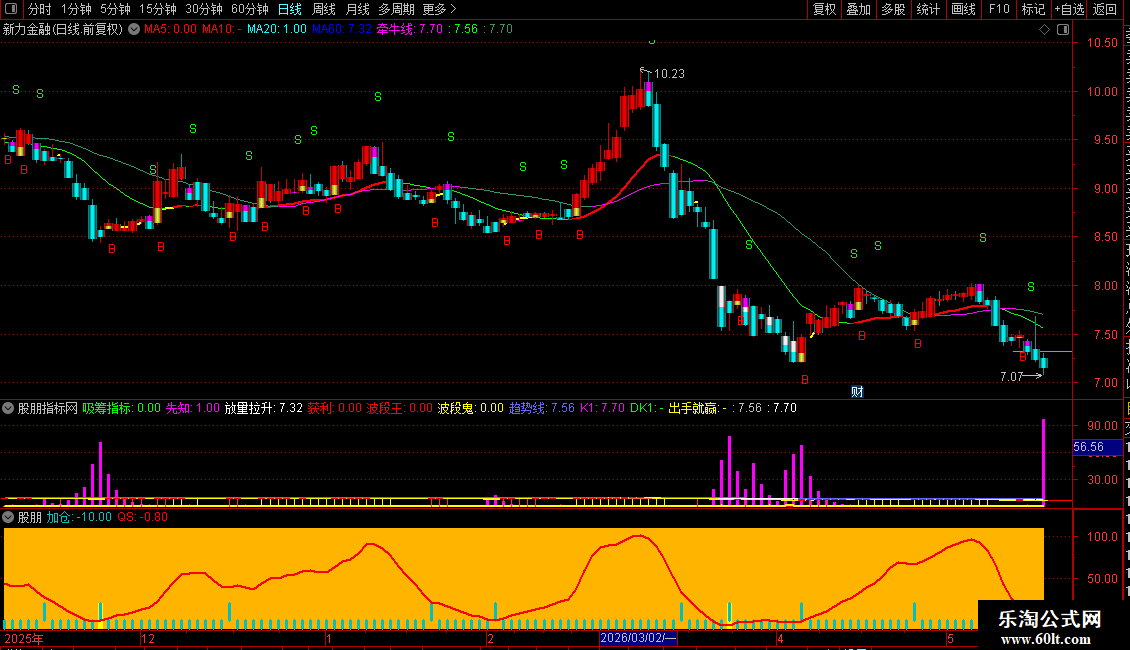This screenshot has height=650, width=1130.
Task: Open the 股朋指标网 indicator dropdown arrow
Action: pos(8,408)
